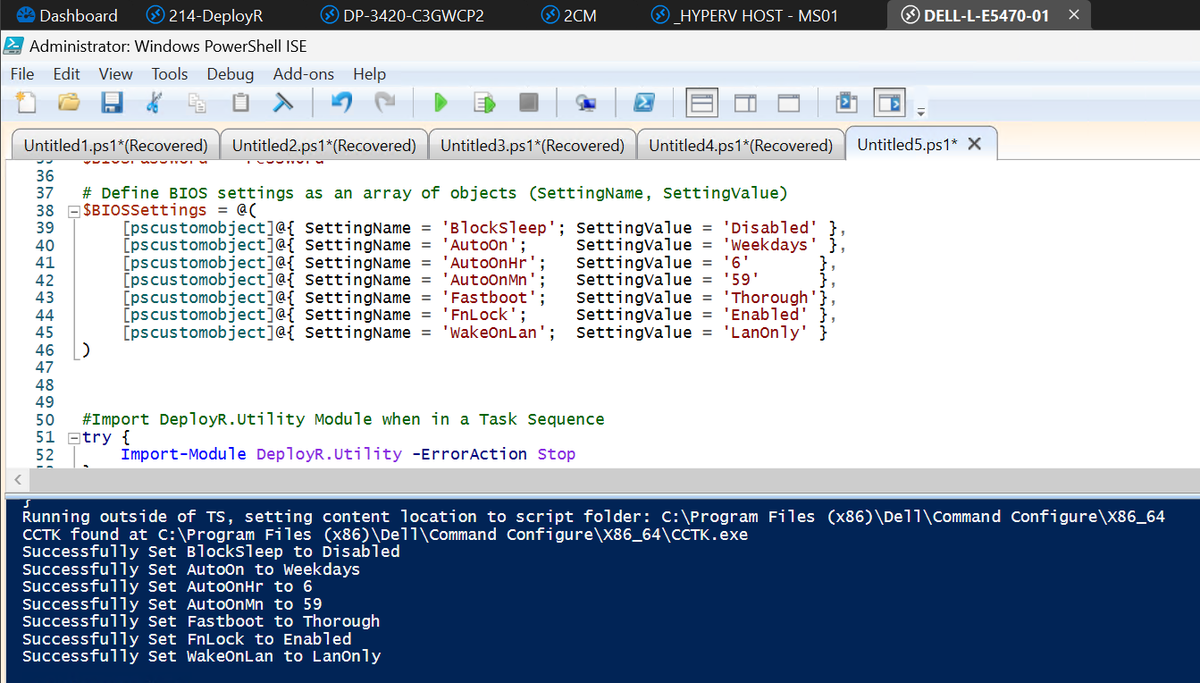Click the Show Command Add-on icon

(x=887, y=102)
